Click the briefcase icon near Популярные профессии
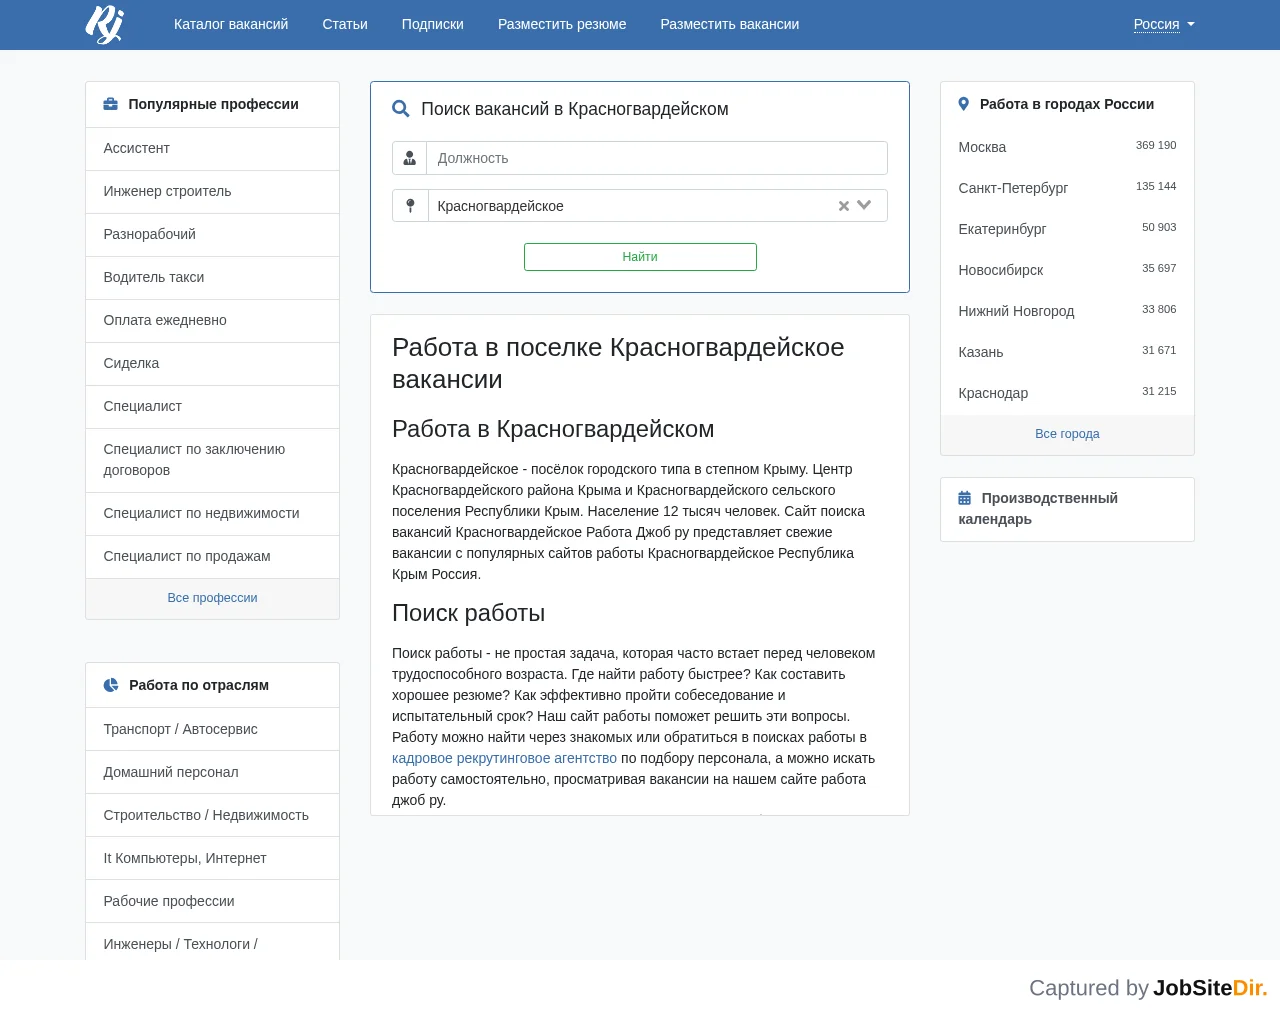Screen dimensions: 1280x1018 coord(111,104)
